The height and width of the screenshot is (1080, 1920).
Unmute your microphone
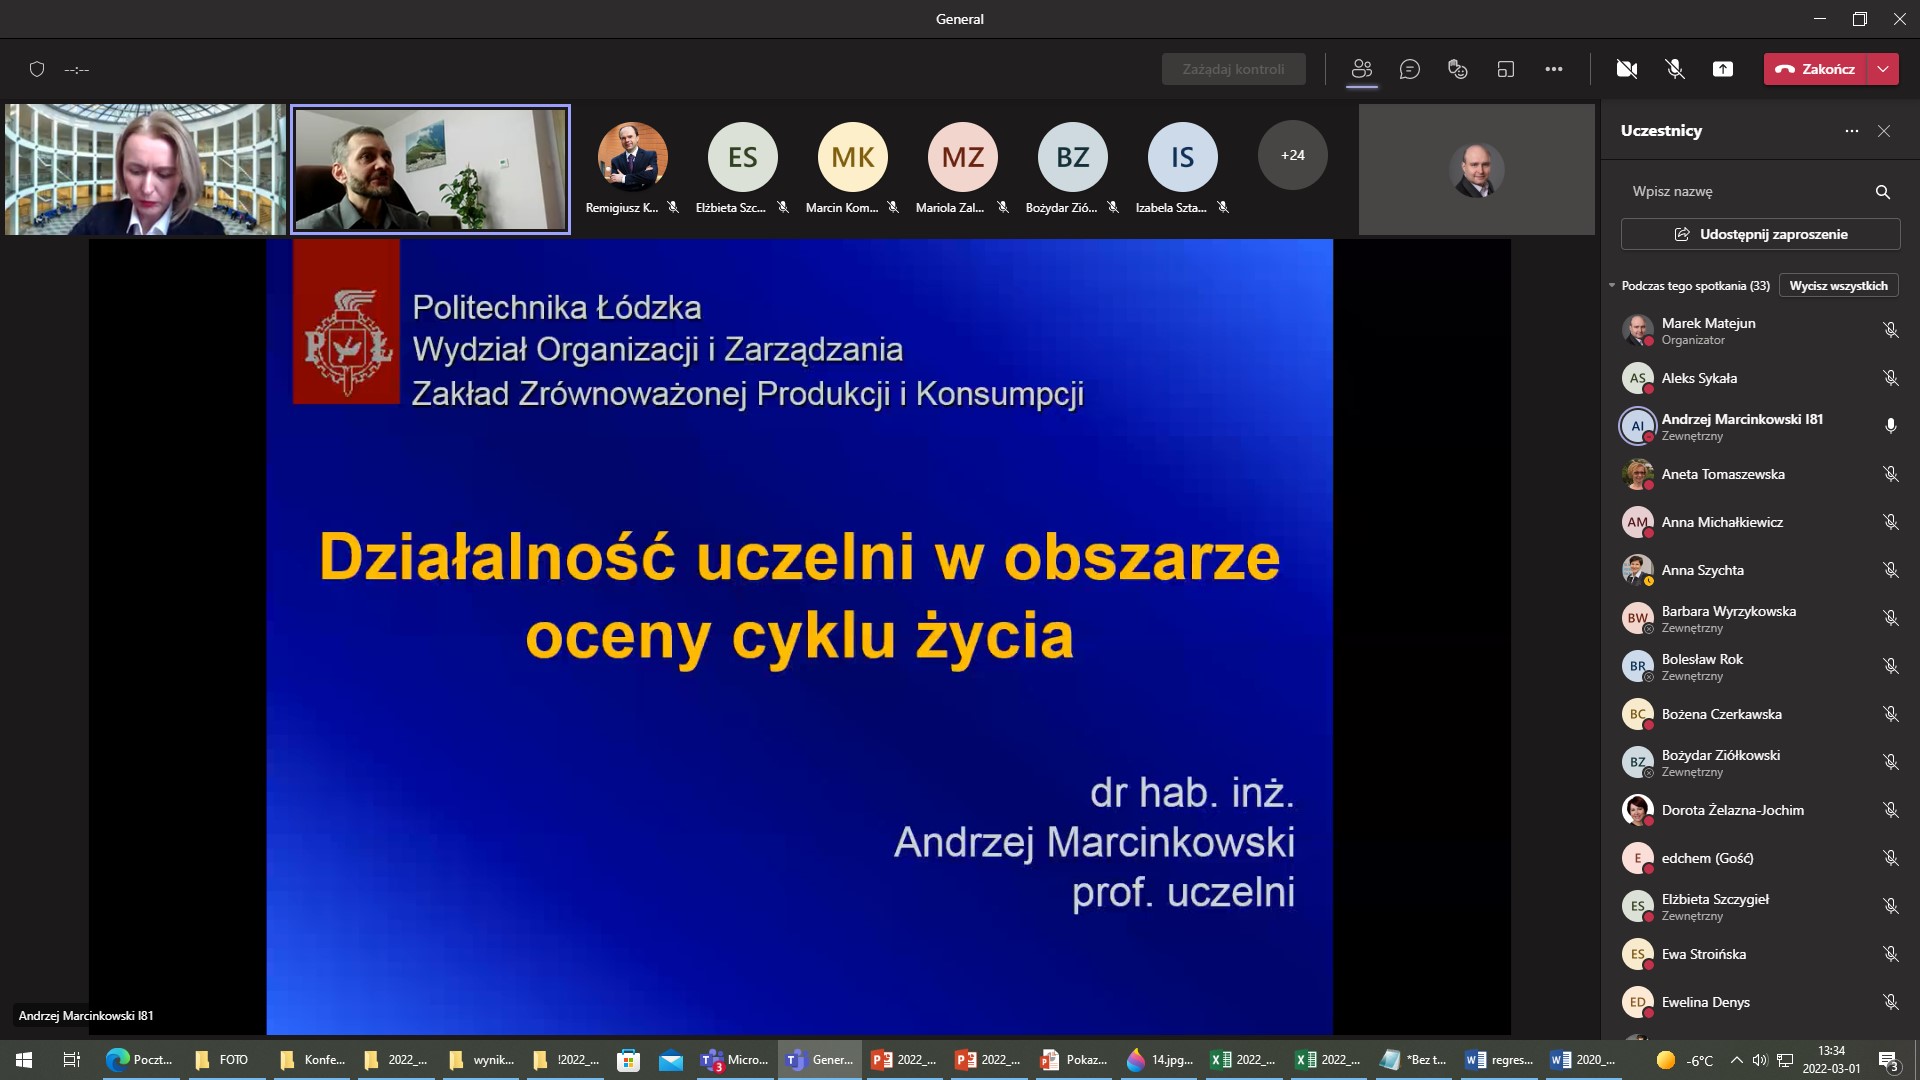[1673, 69]
